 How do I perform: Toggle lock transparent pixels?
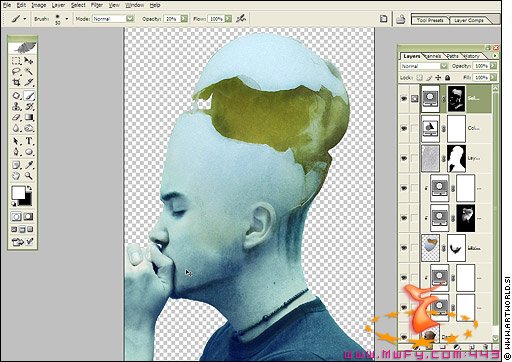[420, 78]
